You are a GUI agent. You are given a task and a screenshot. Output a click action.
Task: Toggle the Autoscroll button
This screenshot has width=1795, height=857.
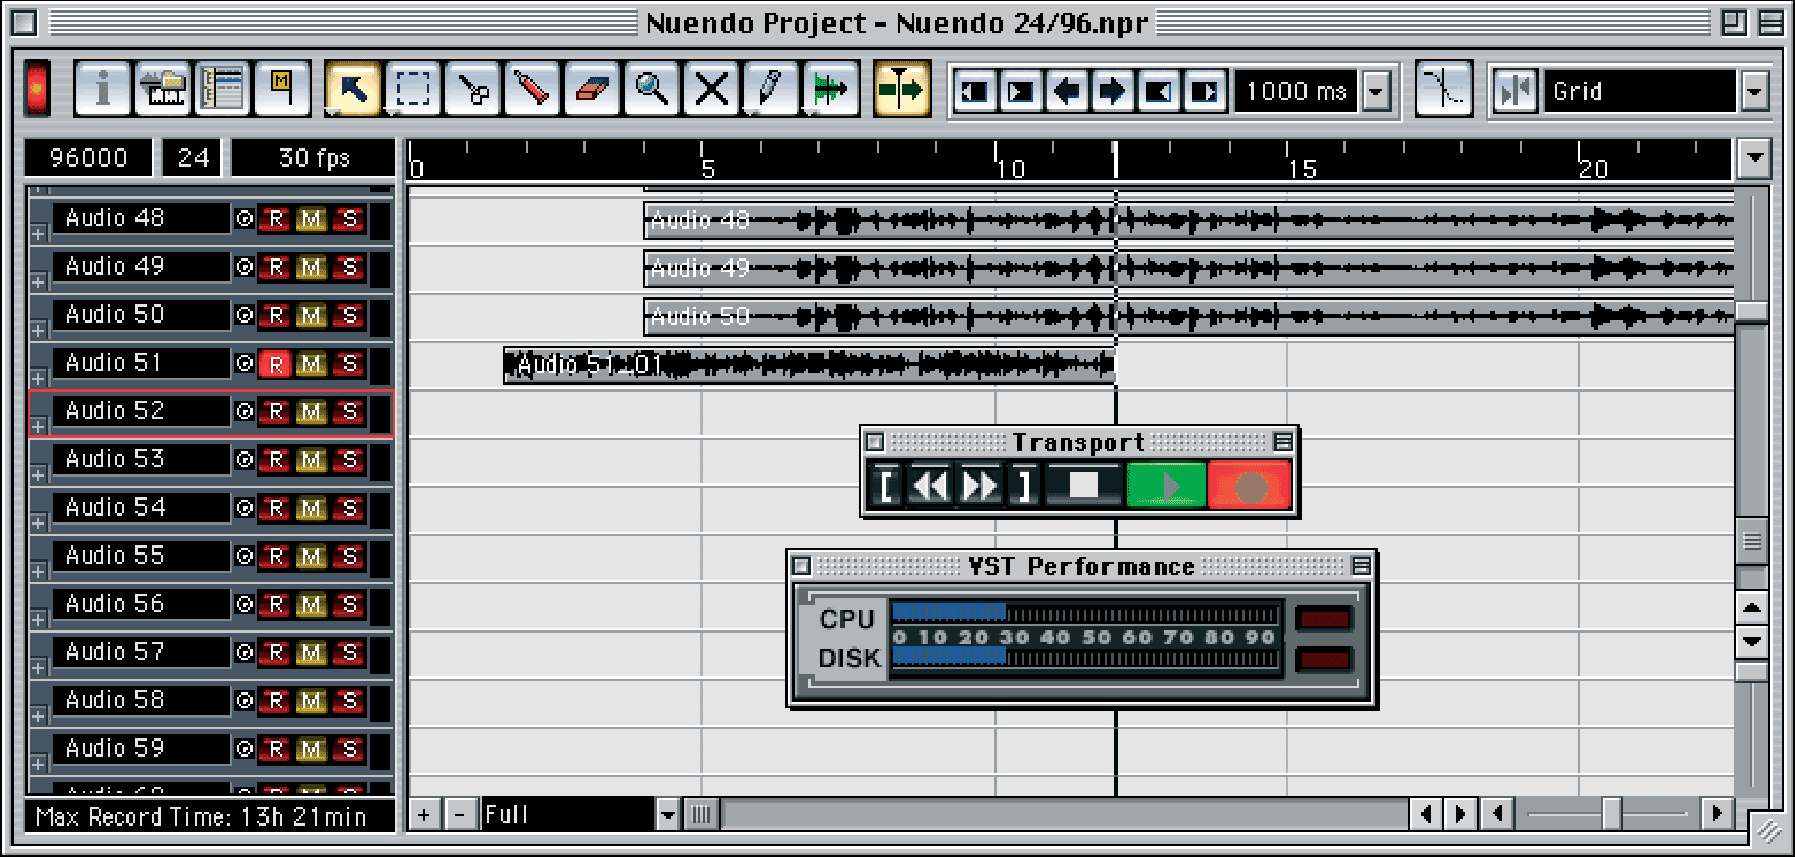(901, 90)
